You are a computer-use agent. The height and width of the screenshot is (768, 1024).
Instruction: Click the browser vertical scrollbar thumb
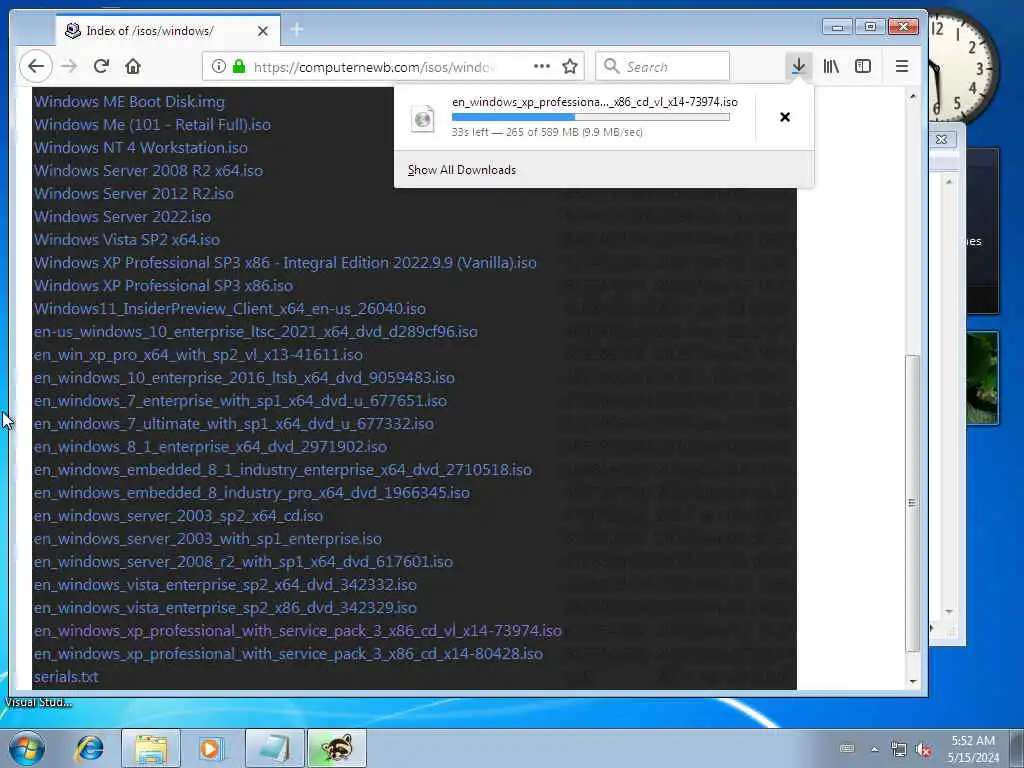(913, 503)
